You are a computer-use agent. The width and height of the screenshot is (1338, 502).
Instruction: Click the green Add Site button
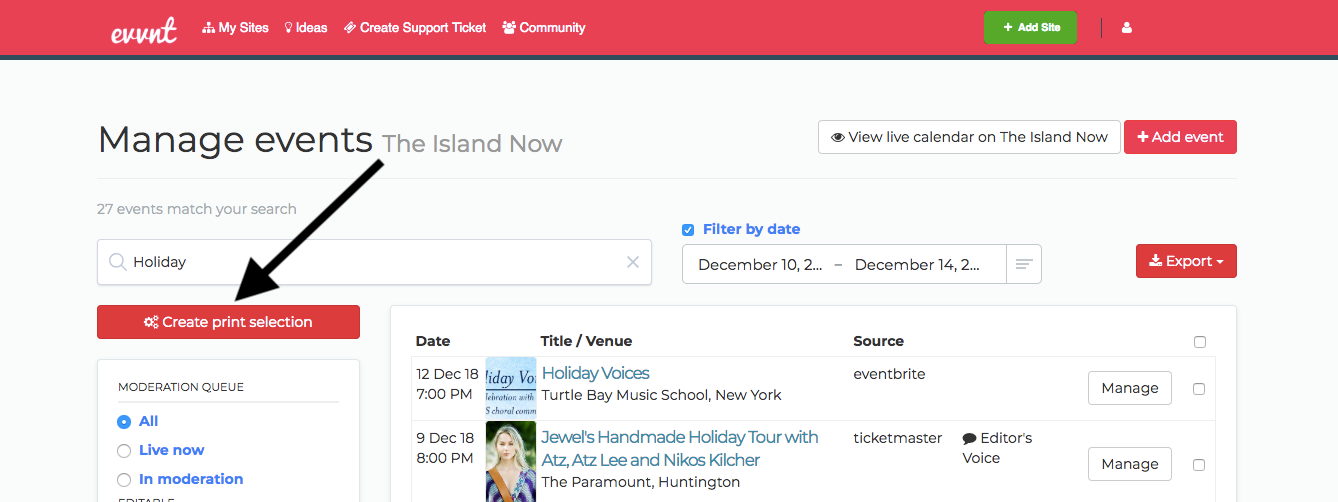(x=1030, y=28)
